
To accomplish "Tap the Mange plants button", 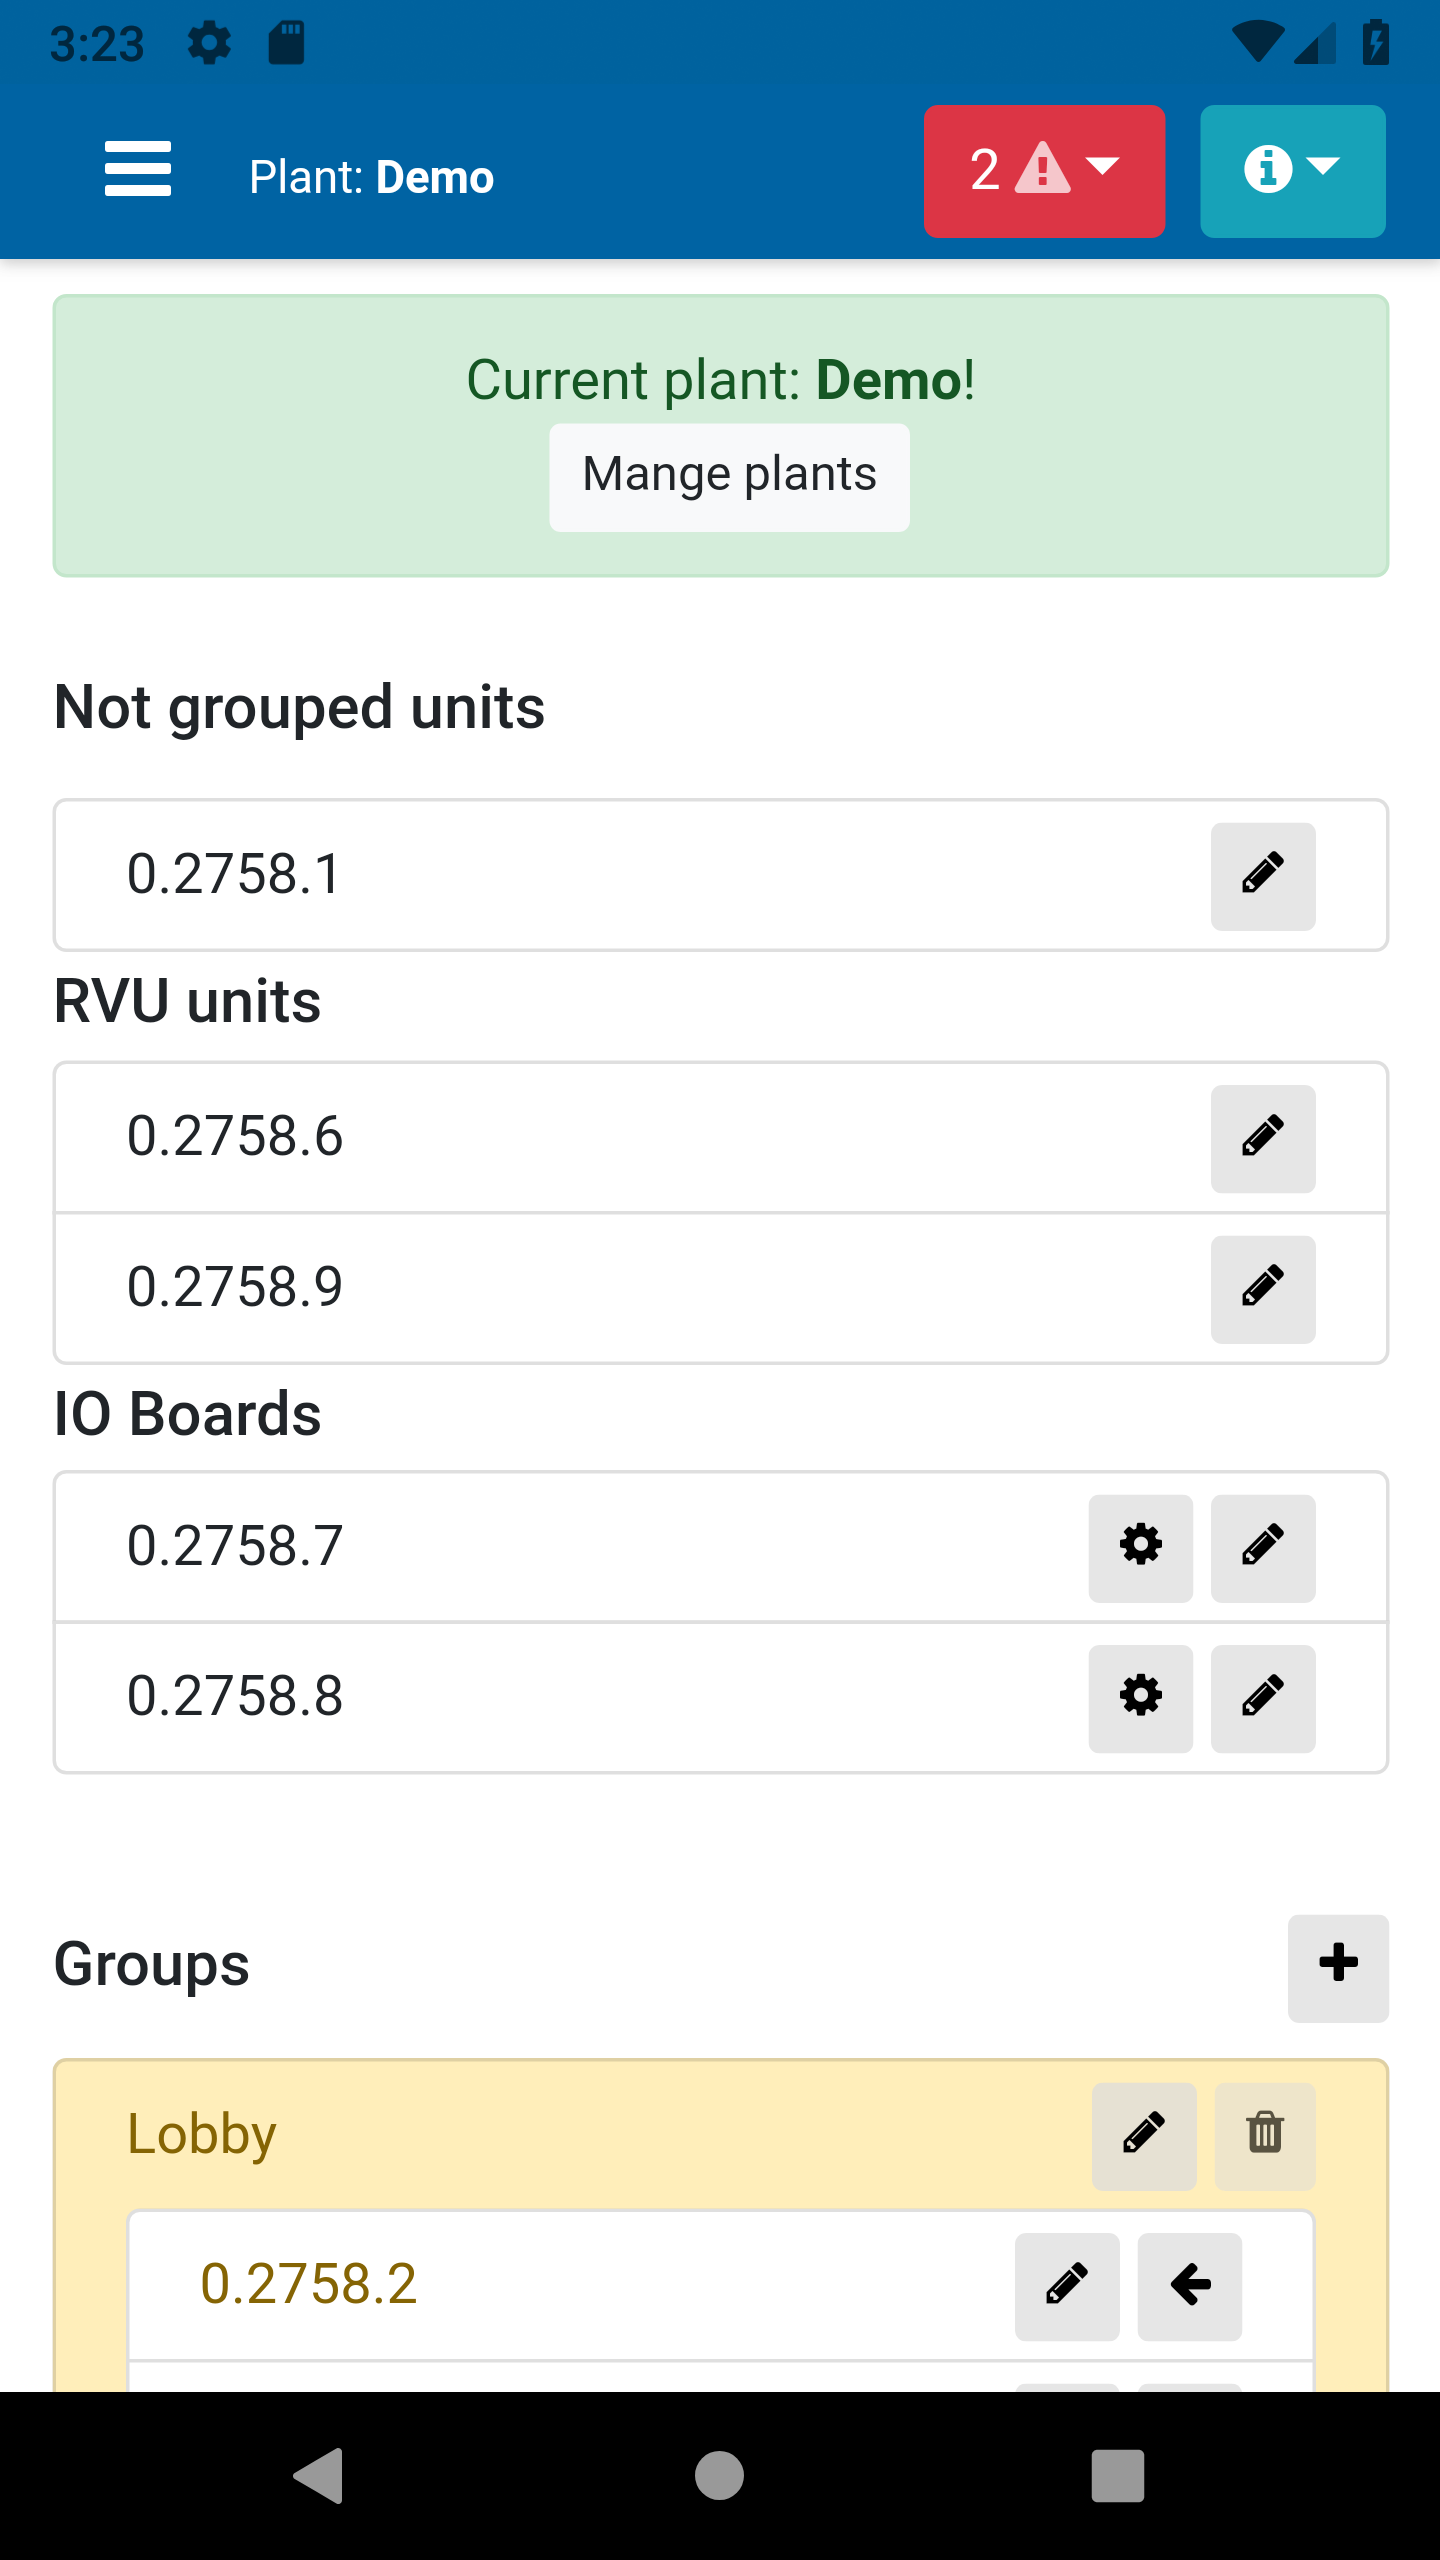I will (729, 477).
